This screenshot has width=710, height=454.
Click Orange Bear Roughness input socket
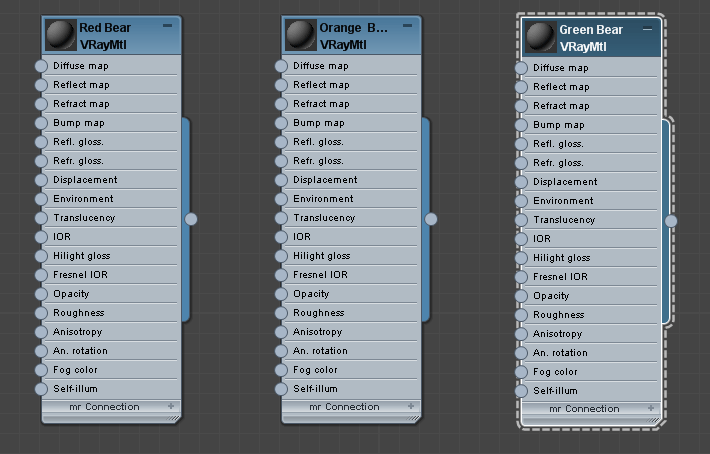coord(281,313)
